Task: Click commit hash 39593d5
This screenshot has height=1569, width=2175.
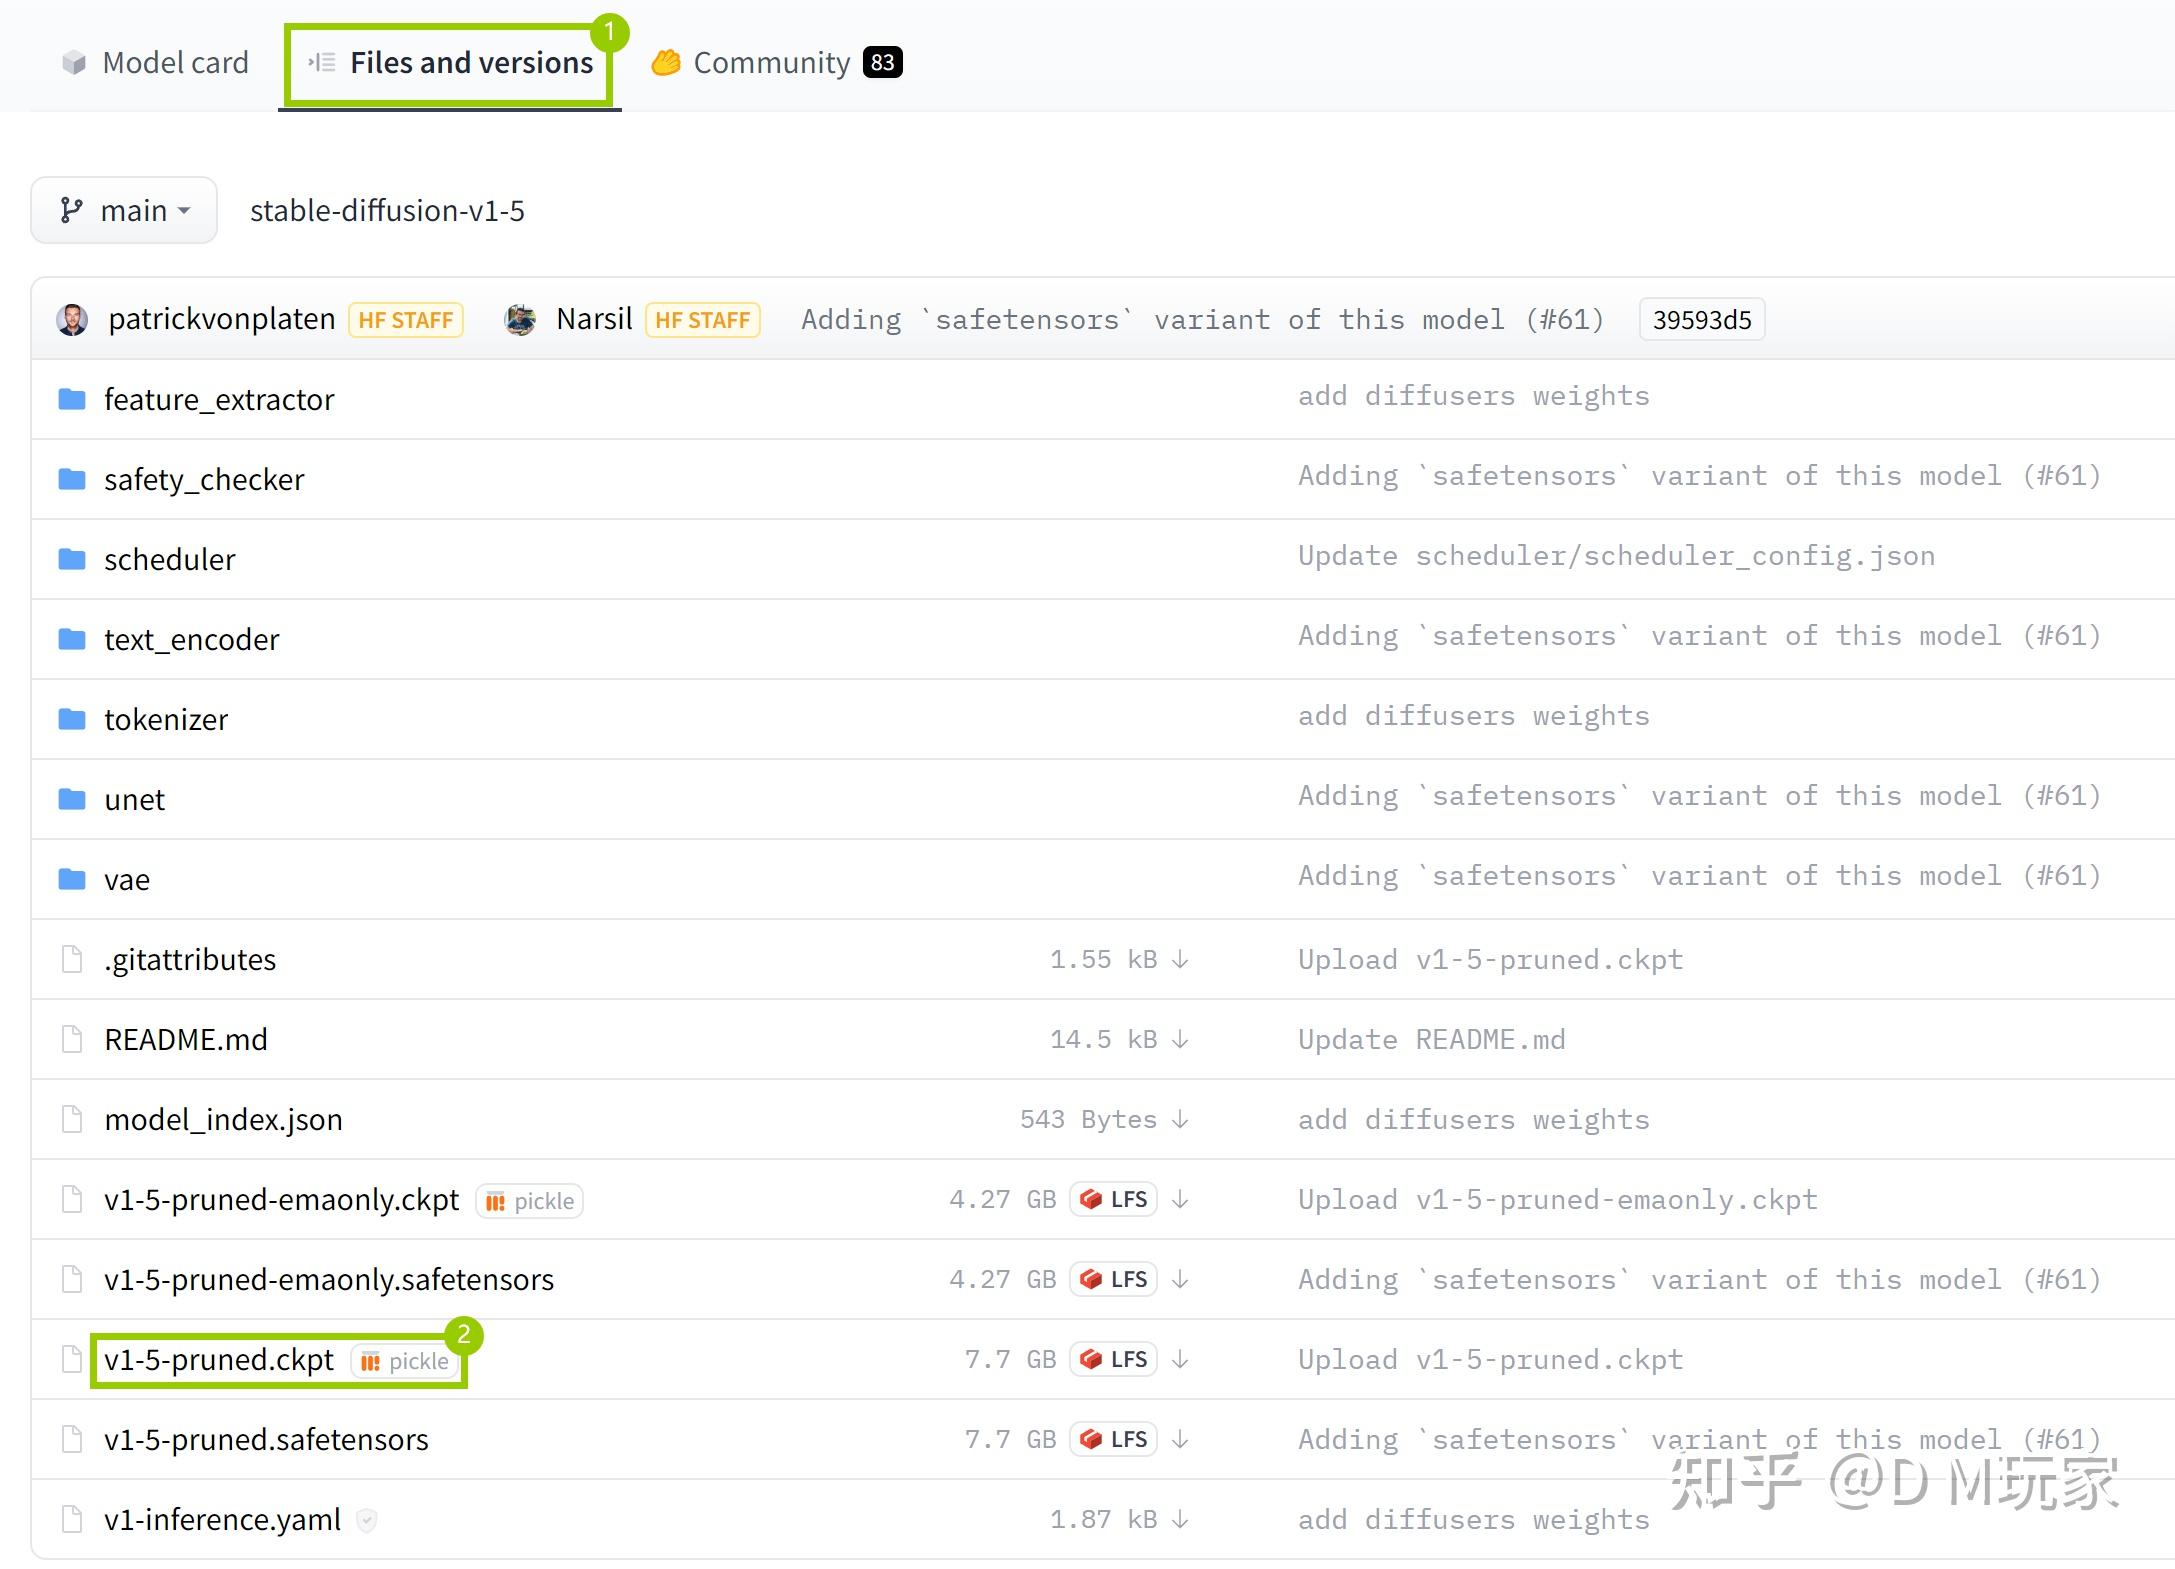Action: pyautogui.click(x=1701, y=320)
